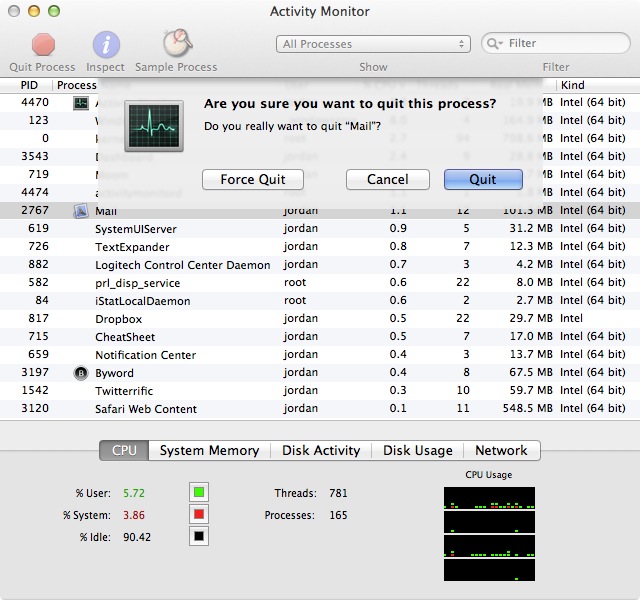Click the Activity Monitor icon in the dialog
This screenshot has height=600, width=640.
(x=154, y=126)
